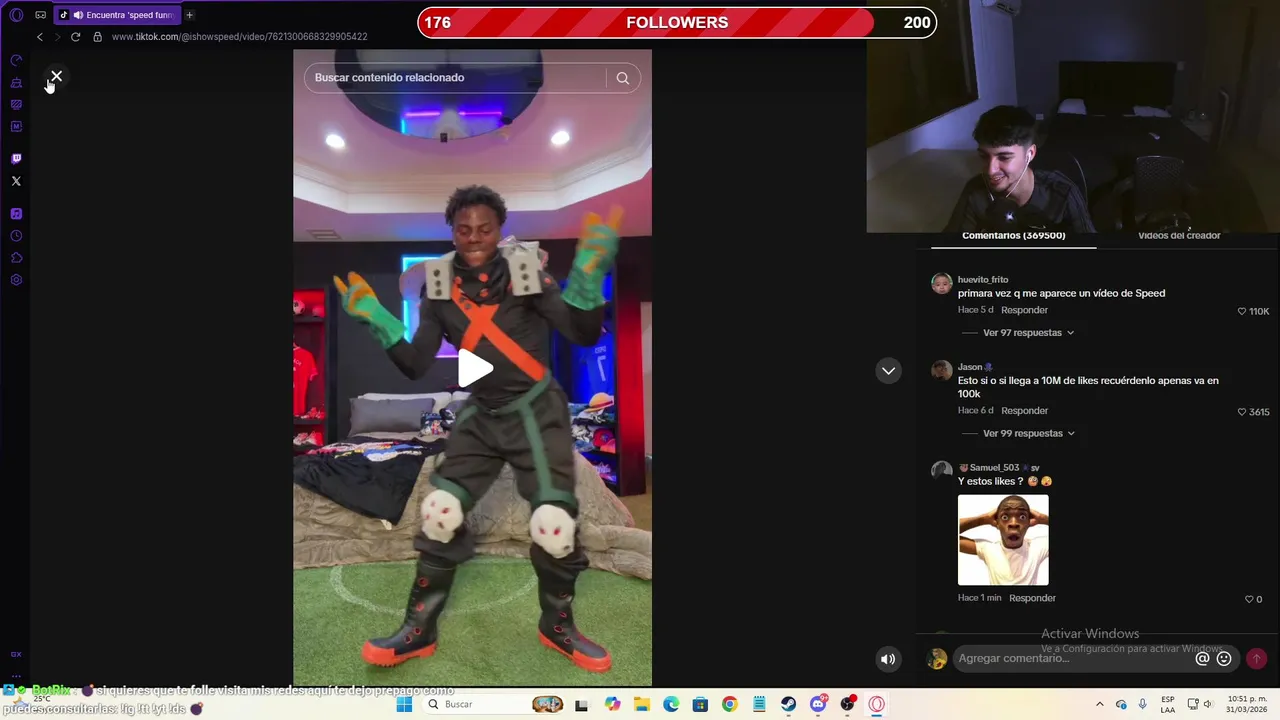Open Jason's profile name
This screenshot has width=1280, height=720.
[x=970, y=367]
